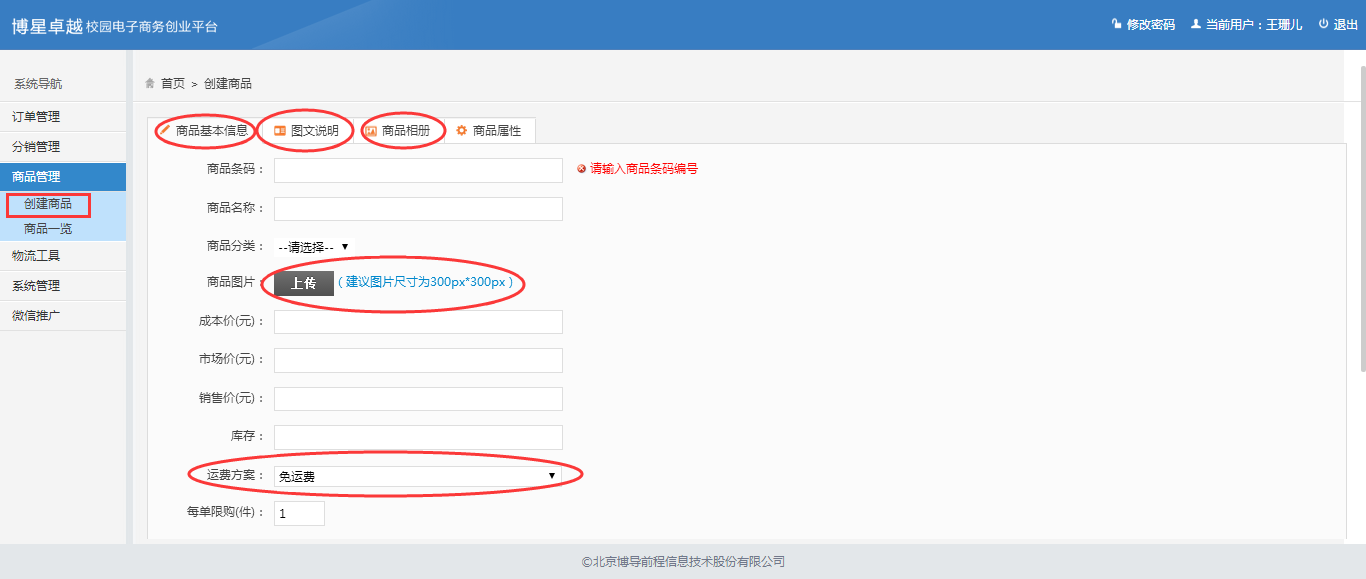Click the power icon beside 退出
Image resolution: width=1366 pixels, height=579 pixels.
1323,24
